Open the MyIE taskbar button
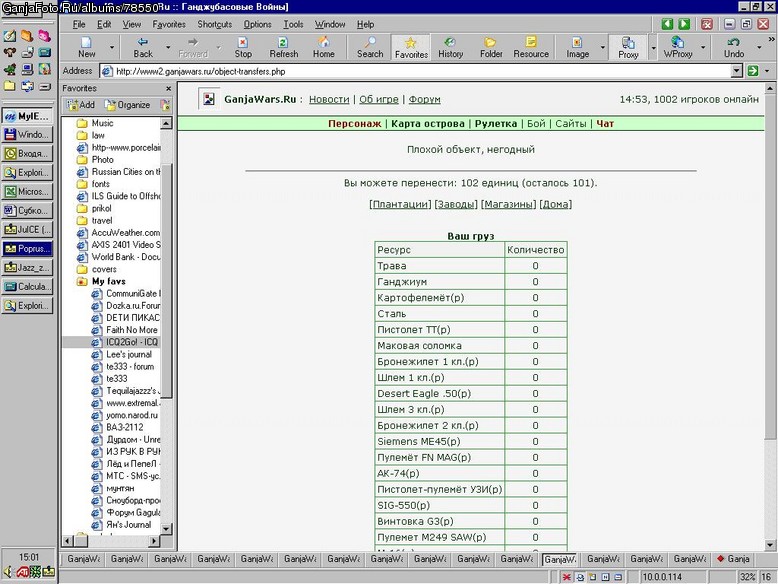The height and width of the screenshot is (584, 778). pos(27,116)
